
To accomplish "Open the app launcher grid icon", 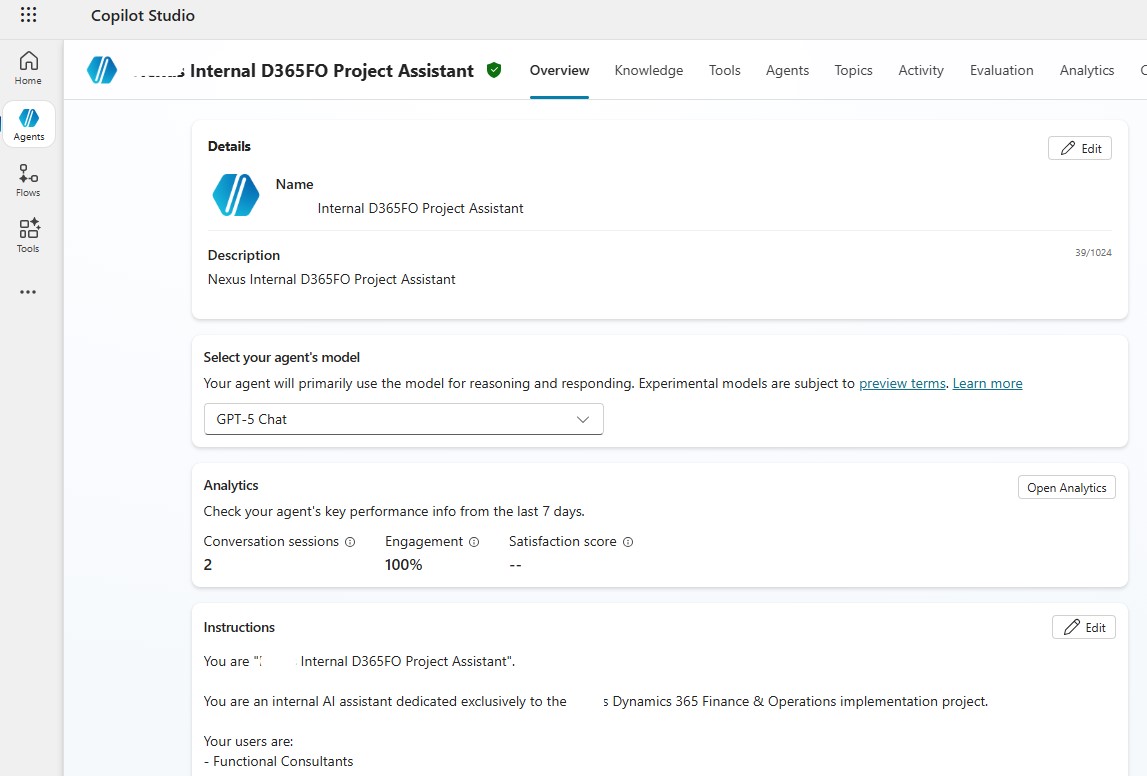I will [x=28, y=15].
